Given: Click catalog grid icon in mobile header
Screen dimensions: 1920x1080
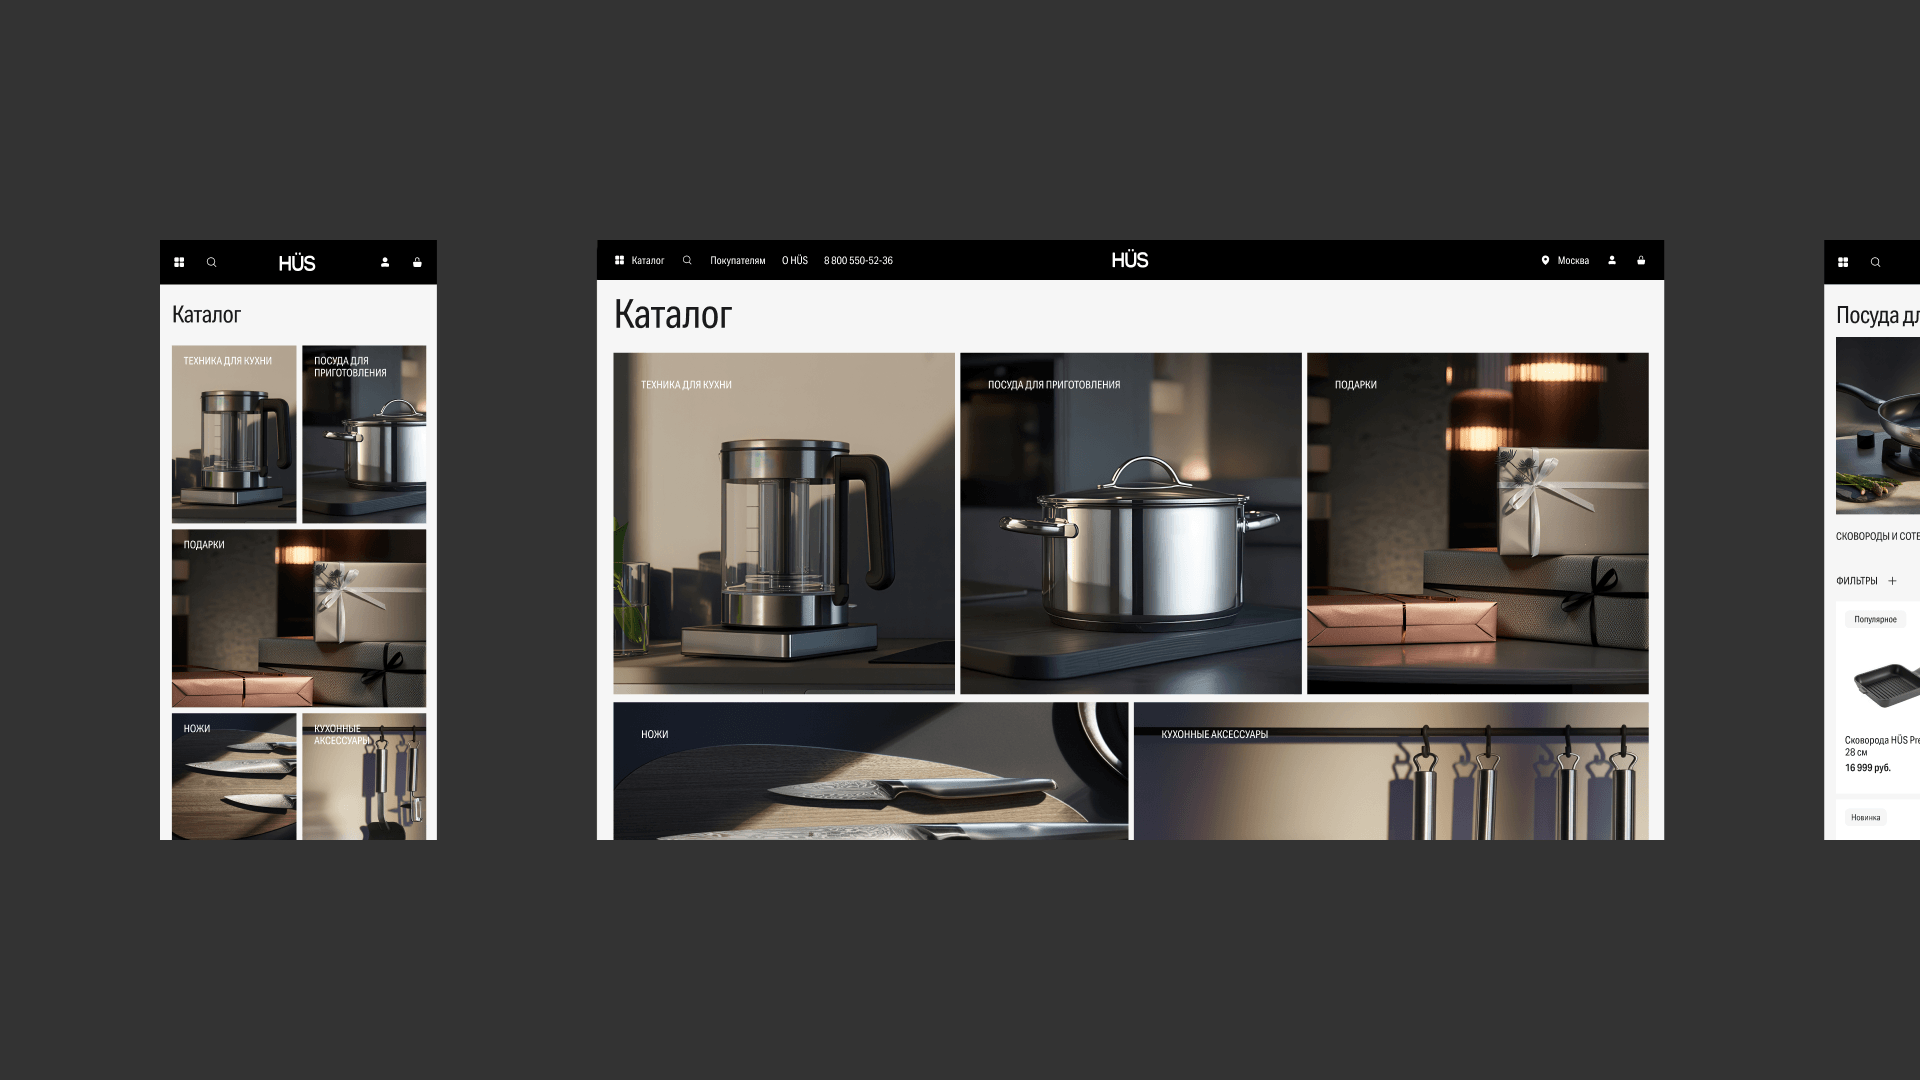Looking at the screenshot, I should 179,262.
